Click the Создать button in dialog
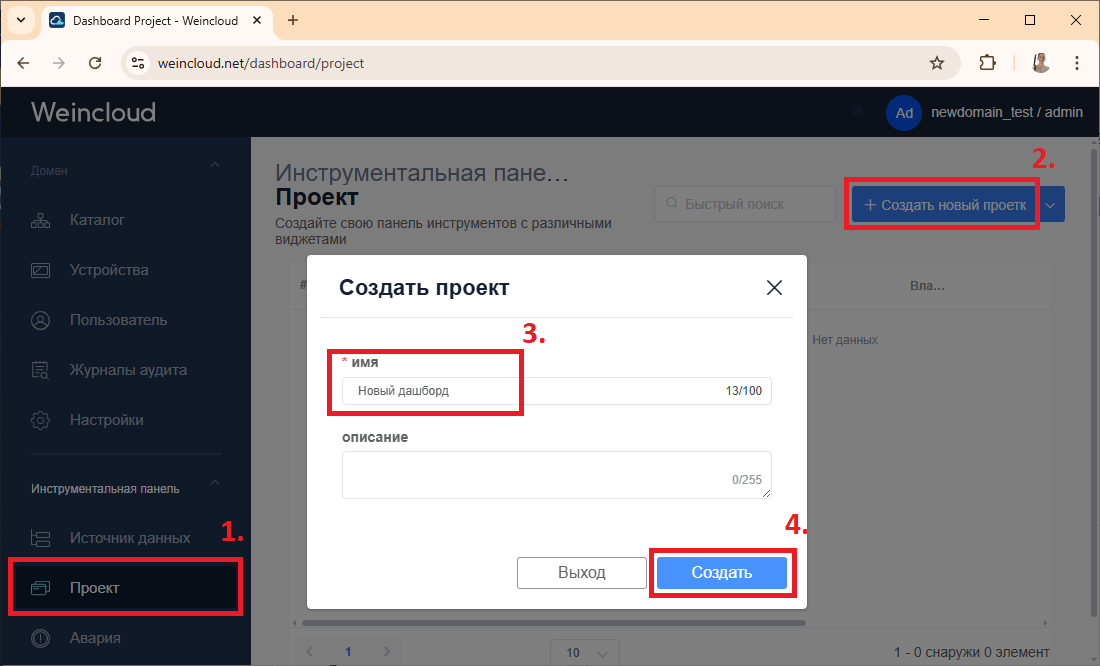 [x=721, y=573]
